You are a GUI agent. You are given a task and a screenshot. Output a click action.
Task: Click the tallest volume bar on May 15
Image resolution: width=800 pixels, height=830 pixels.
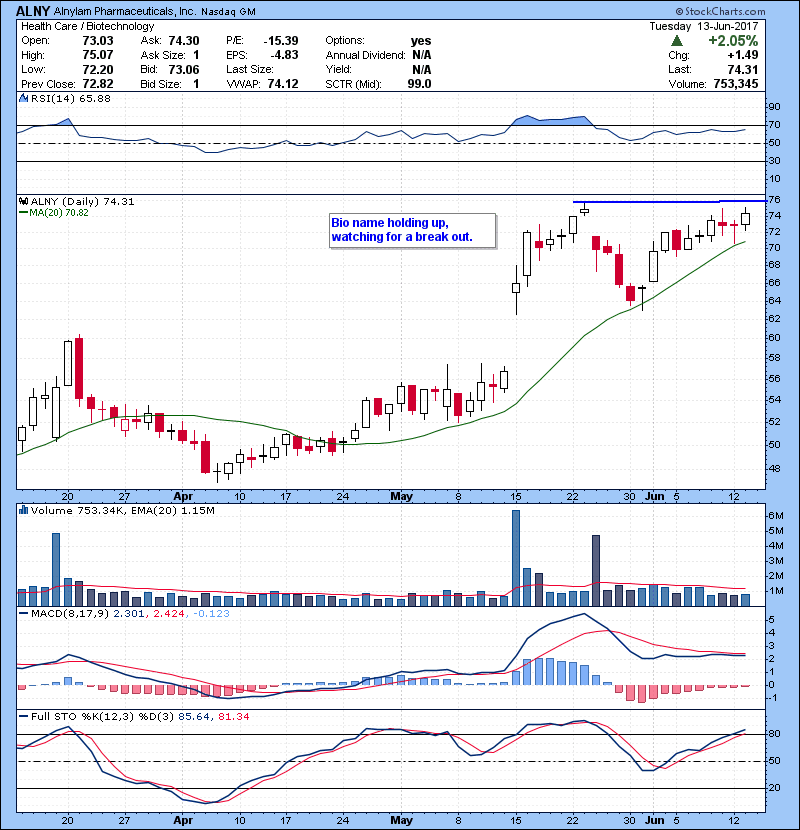[516, 558]
